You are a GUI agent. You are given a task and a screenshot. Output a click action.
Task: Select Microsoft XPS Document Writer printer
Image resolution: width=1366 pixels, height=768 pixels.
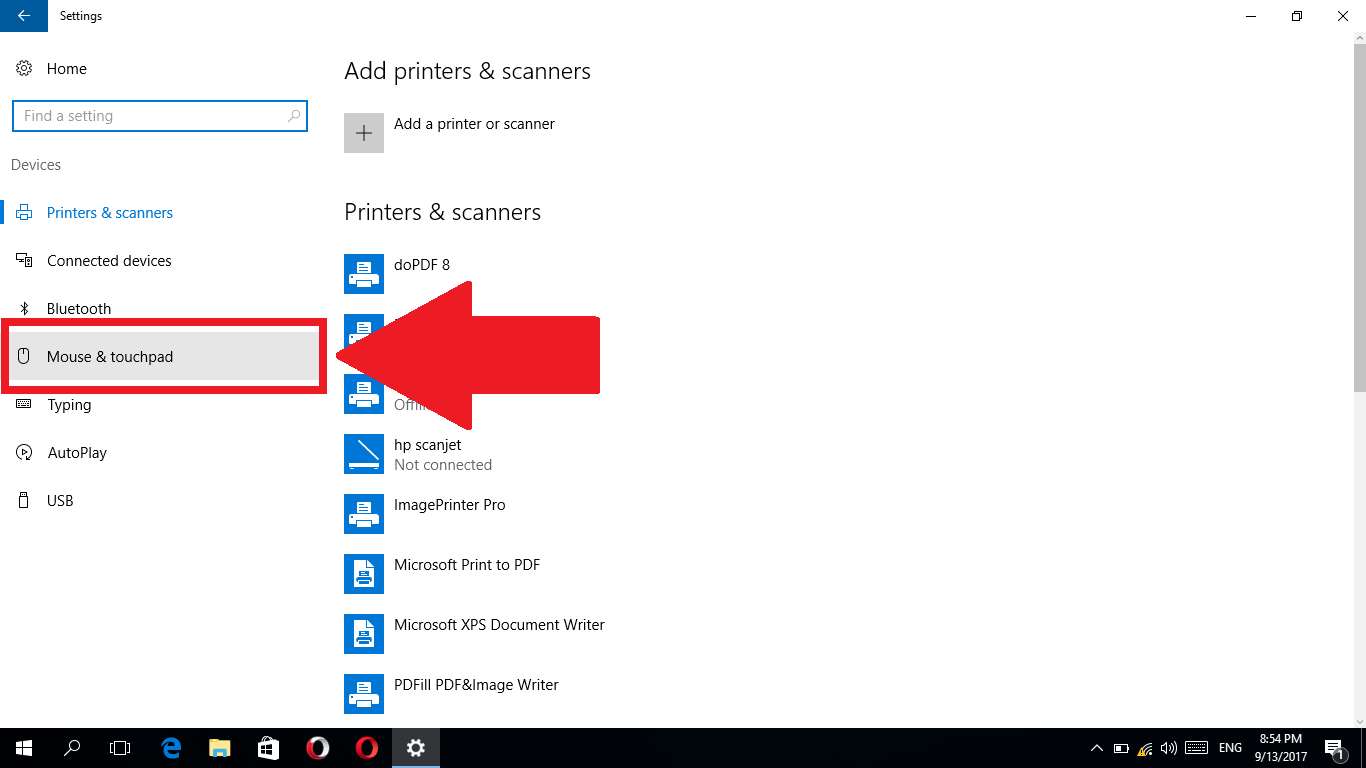point(475,634)
